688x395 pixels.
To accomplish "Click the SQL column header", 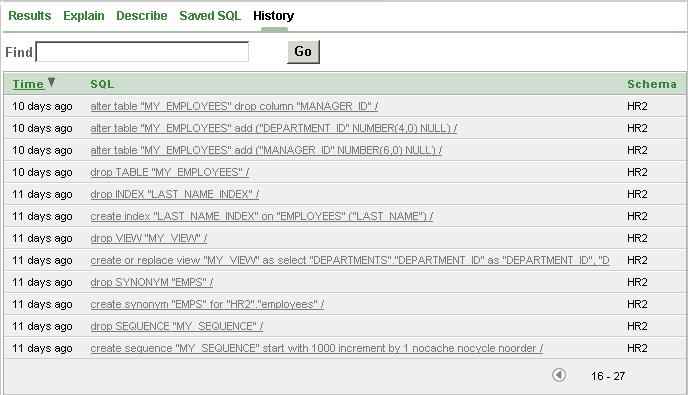I will click(x=102, y=84).
